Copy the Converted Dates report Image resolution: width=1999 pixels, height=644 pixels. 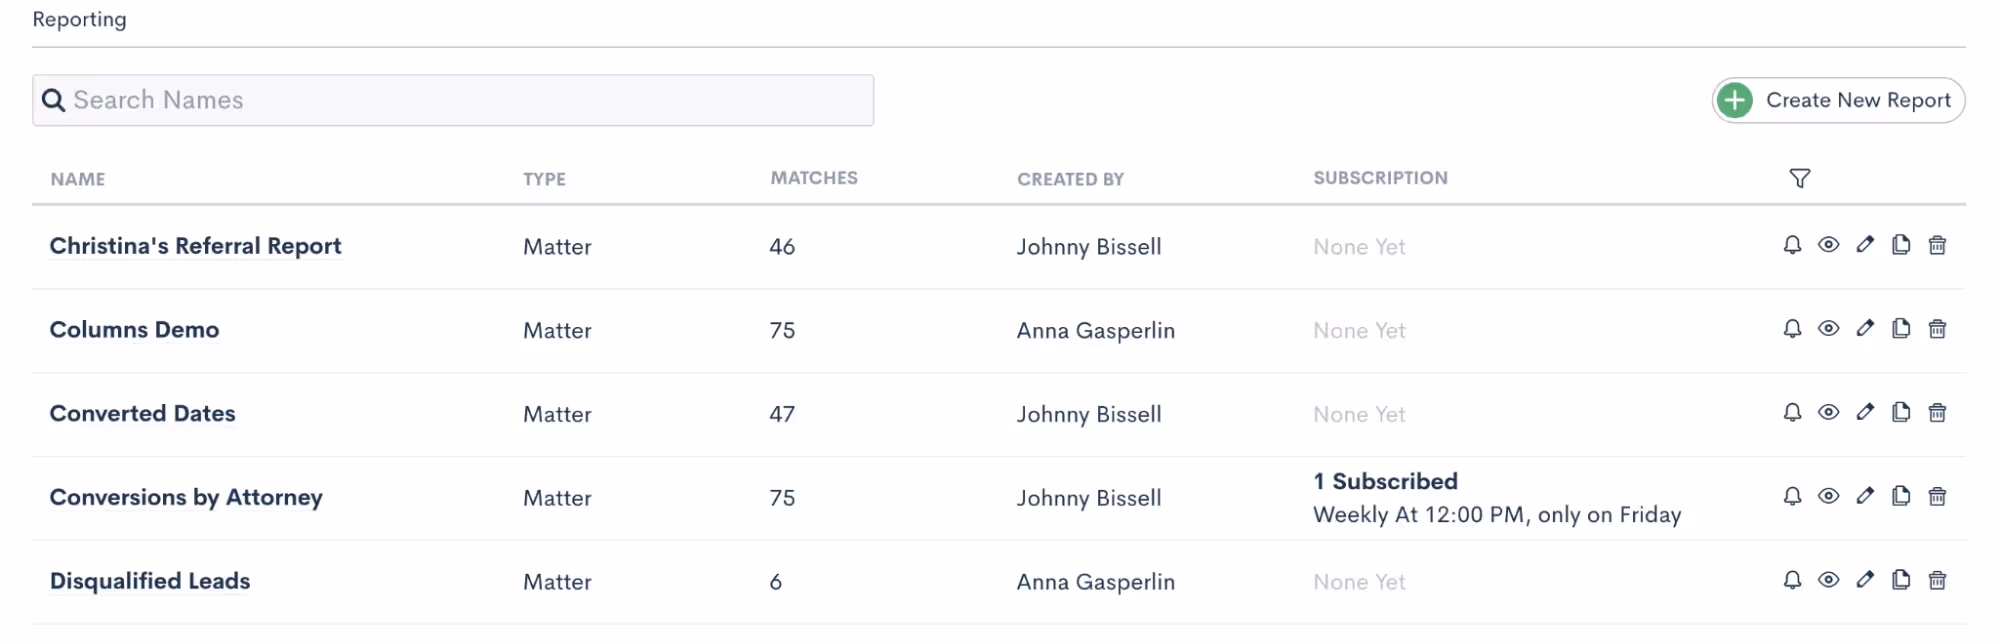(1901, 412)
